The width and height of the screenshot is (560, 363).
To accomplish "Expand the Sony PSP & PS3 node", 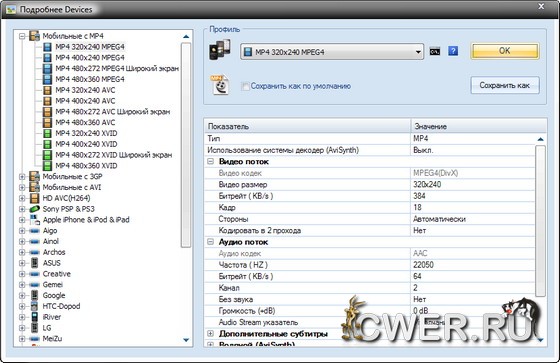I will click(22, 209).
